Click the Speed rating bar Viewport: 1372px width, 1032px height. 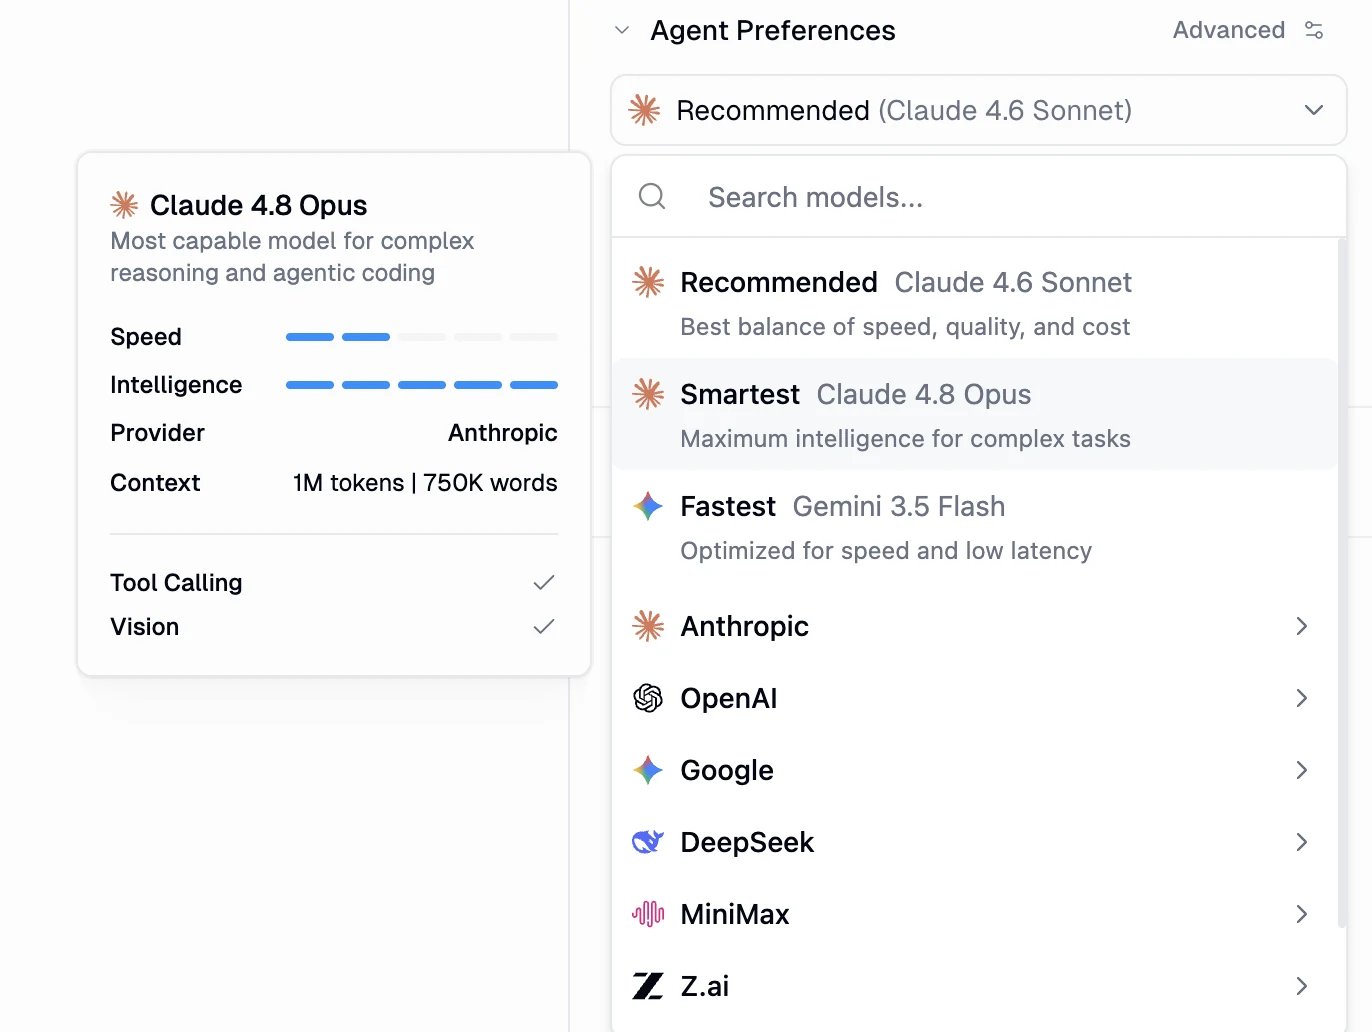coord(422,337)
